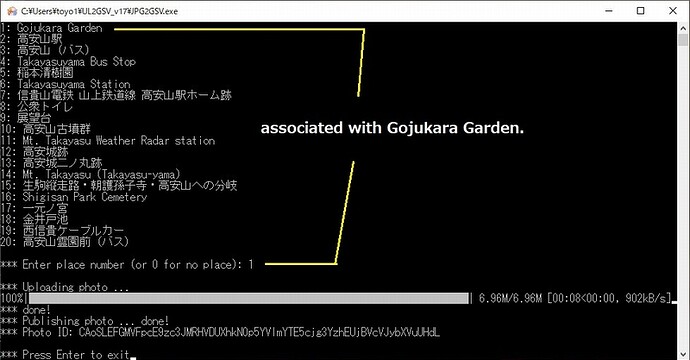
Task: Close the JPG2GSV.exe window
Action: click(x=673, y=11)
